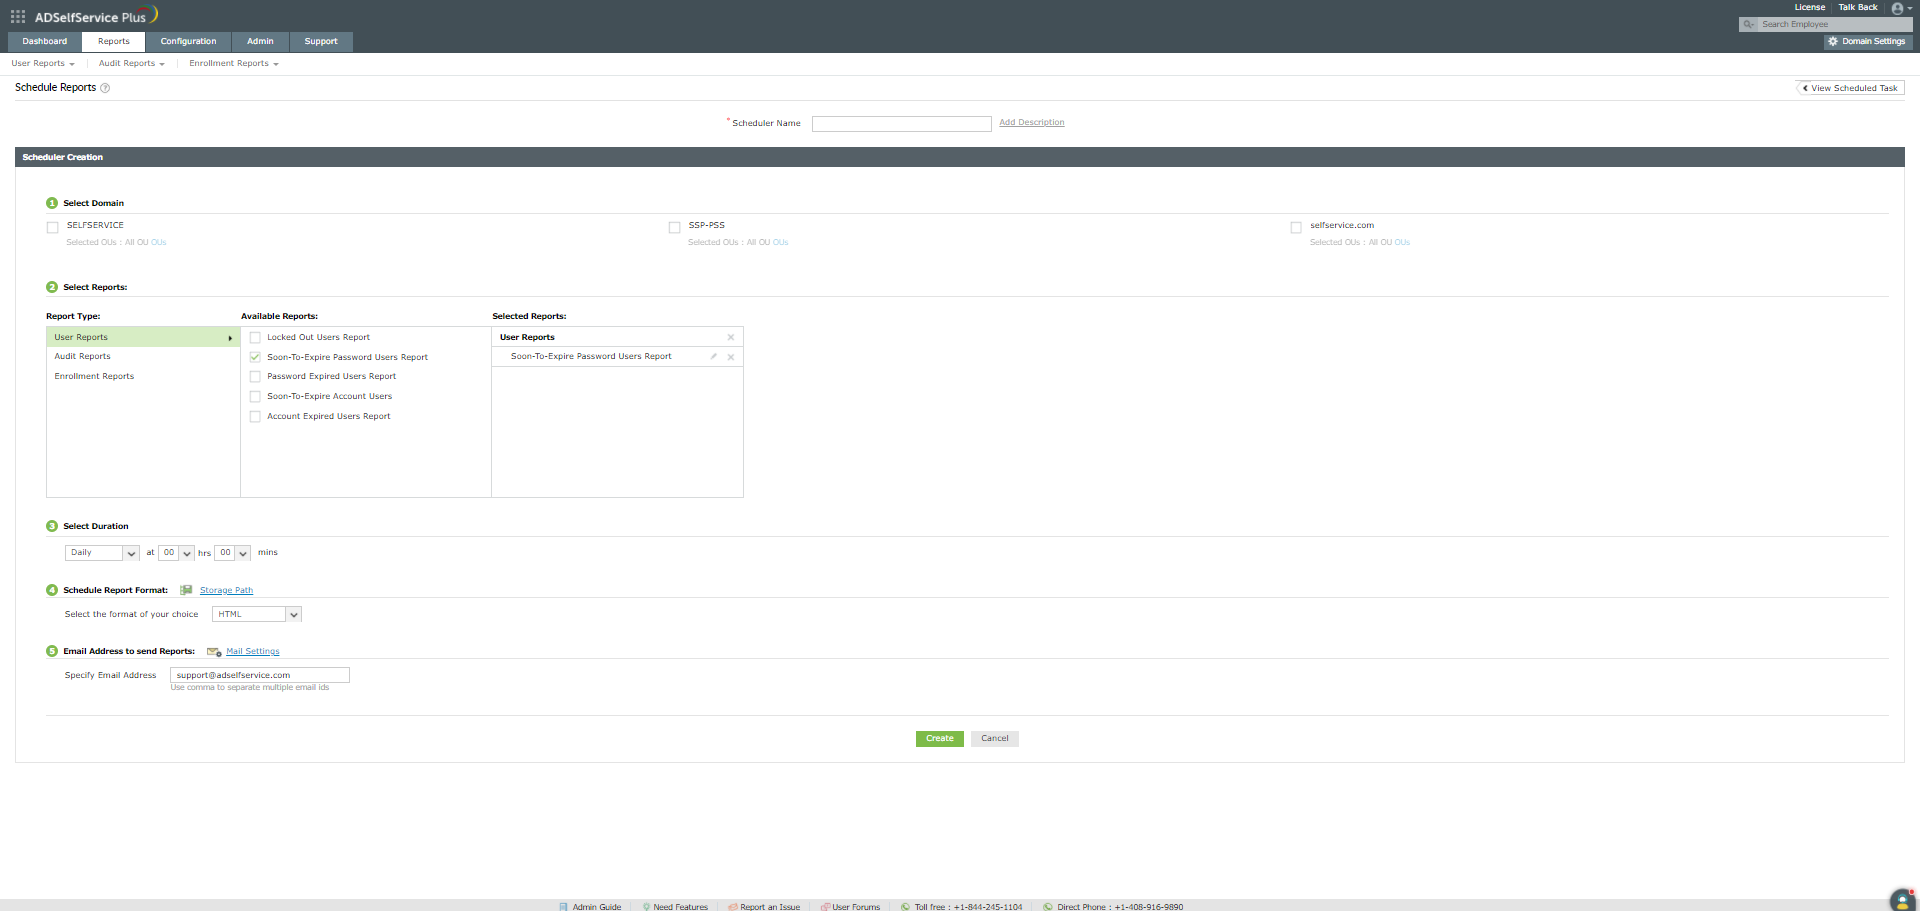Click the Report an Issue footer icon
The image size is (1920, 911).
(733, 907)
